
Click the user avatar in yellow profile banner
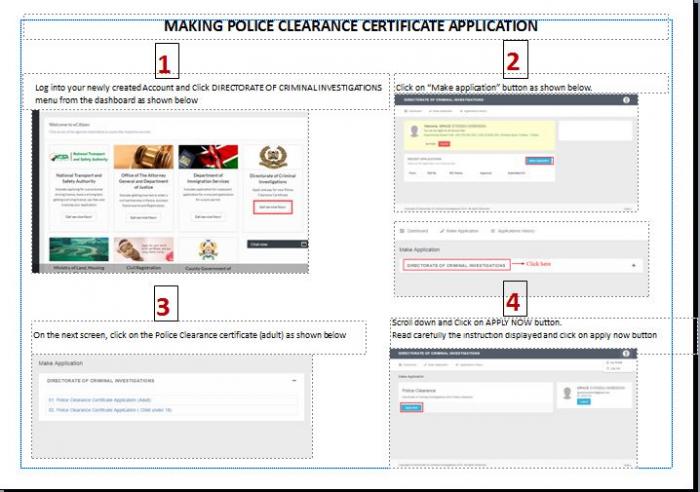click(x=414, y=131)
